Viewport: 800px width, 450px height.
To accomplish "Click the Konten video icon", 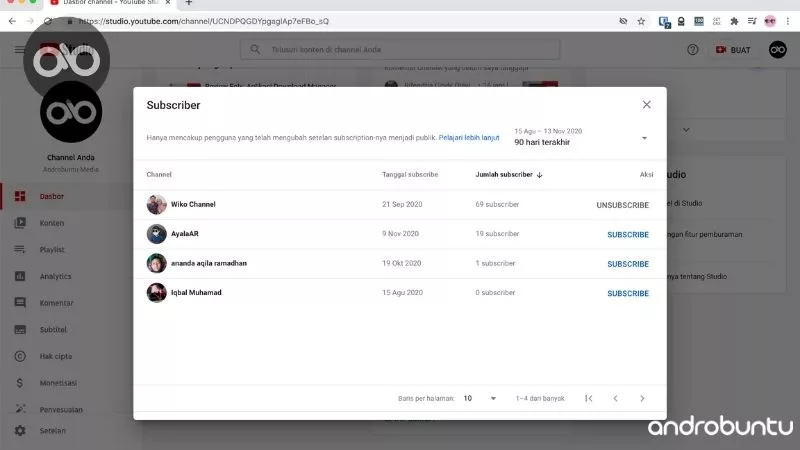I will [20, 223].
